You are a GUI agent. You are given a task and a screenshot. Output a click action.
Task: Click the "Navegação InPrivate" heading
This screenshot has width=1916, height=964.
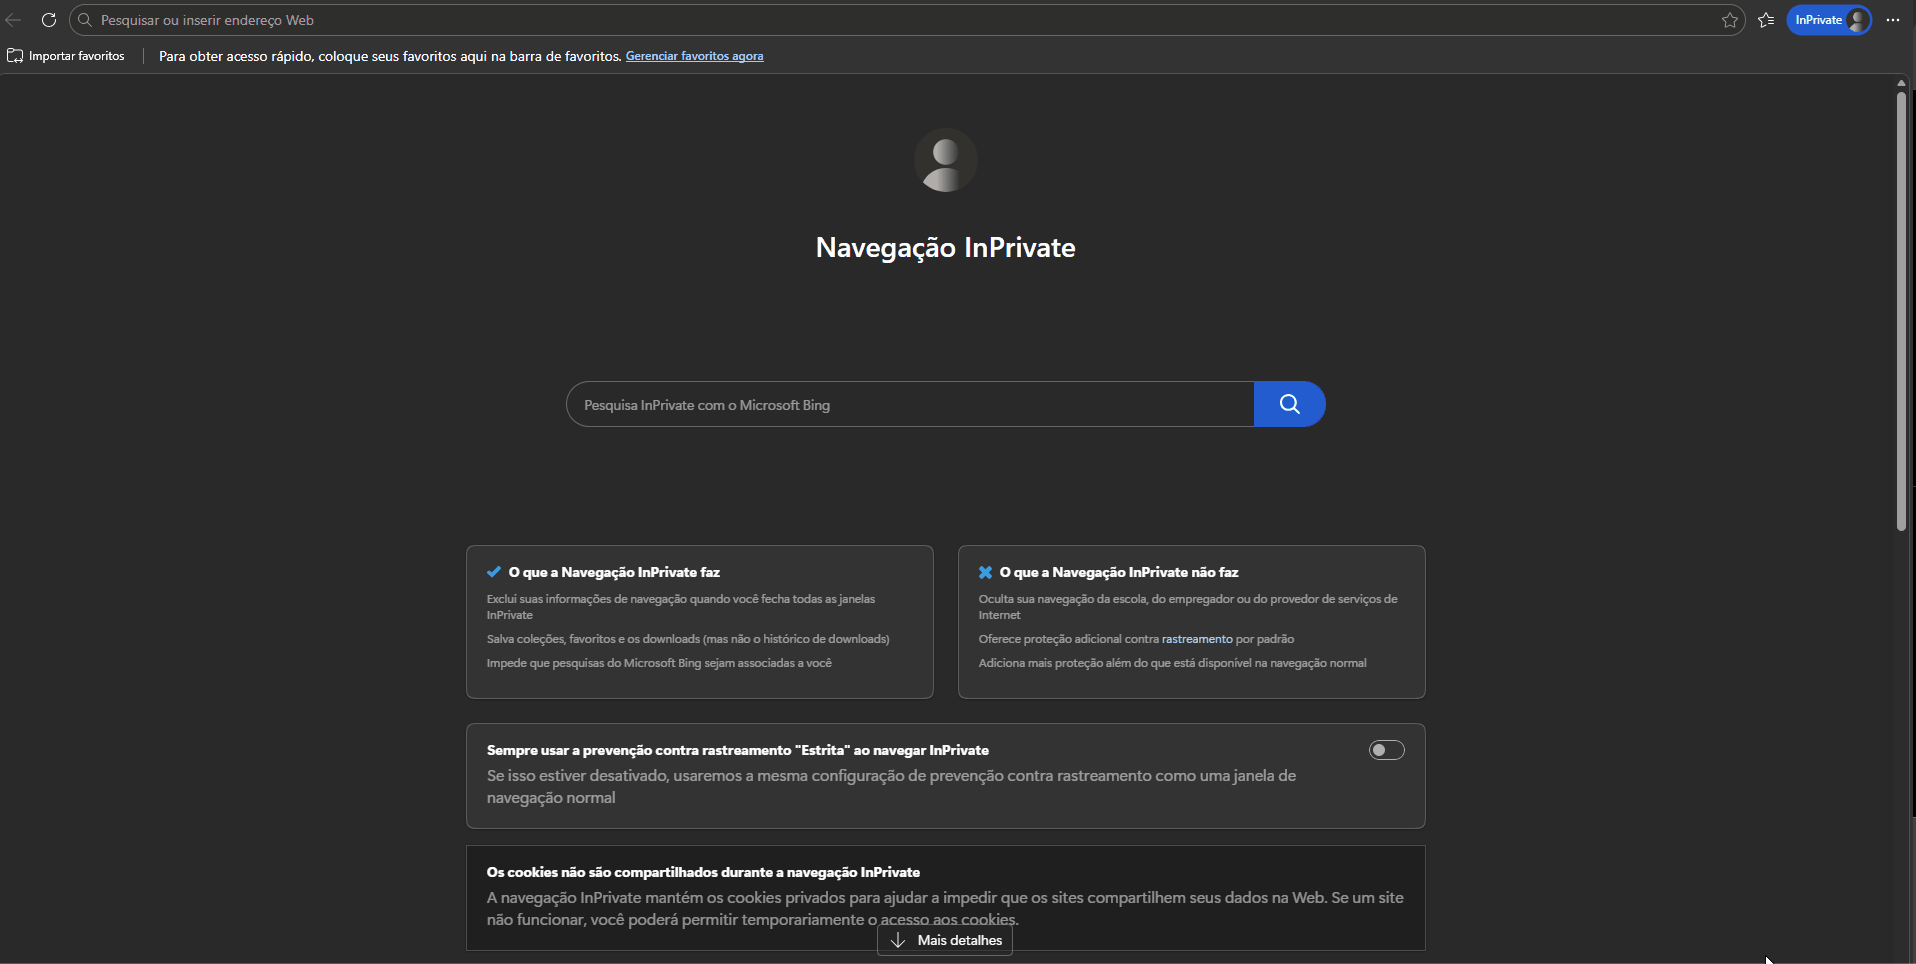(945, 248)
